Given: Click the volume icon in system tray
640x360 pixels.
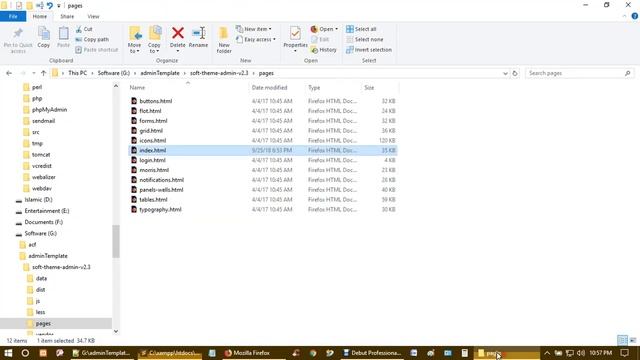Looking at the screenshot, I should coord(581,353).
